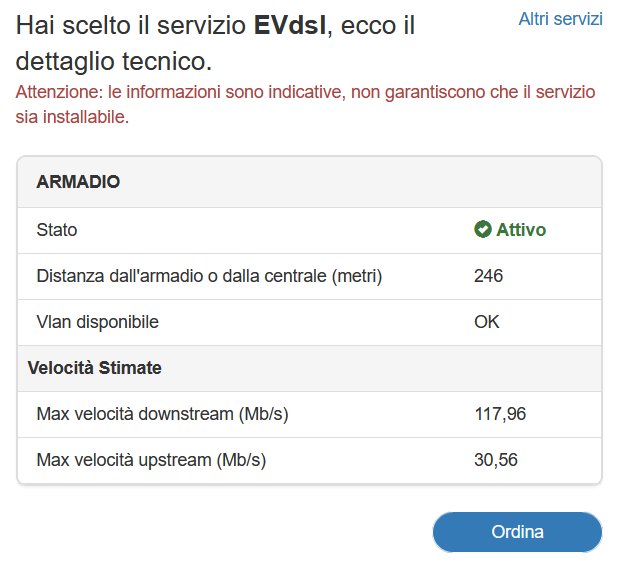This screenshot has height=566, width=617.
Task: Click the red Attenzione warning text
Action: coord(305,92)
